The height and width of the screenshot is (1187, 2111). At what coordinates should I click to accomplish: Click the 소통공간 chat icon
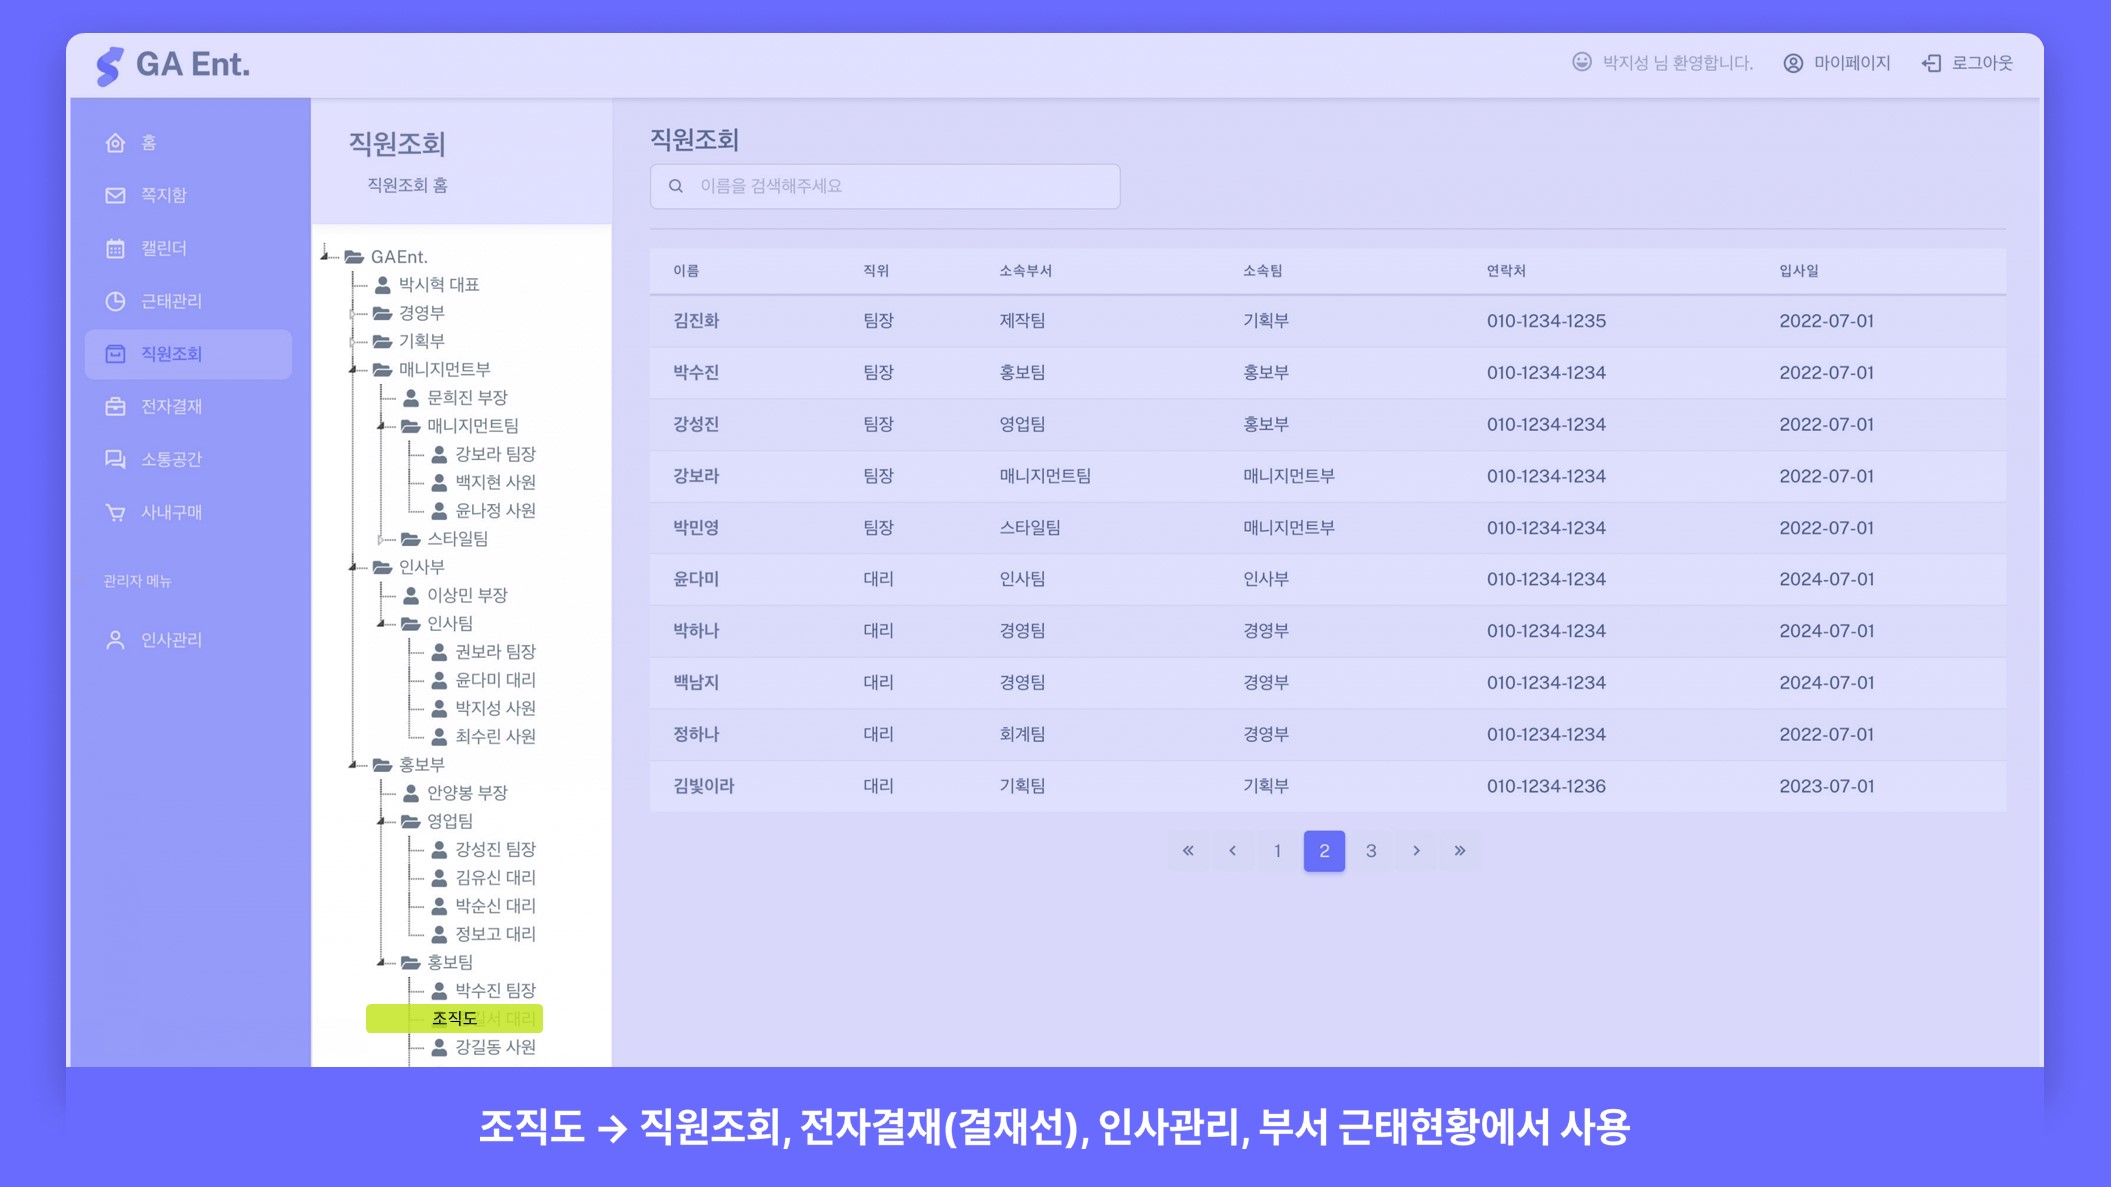tap(115, 459)
